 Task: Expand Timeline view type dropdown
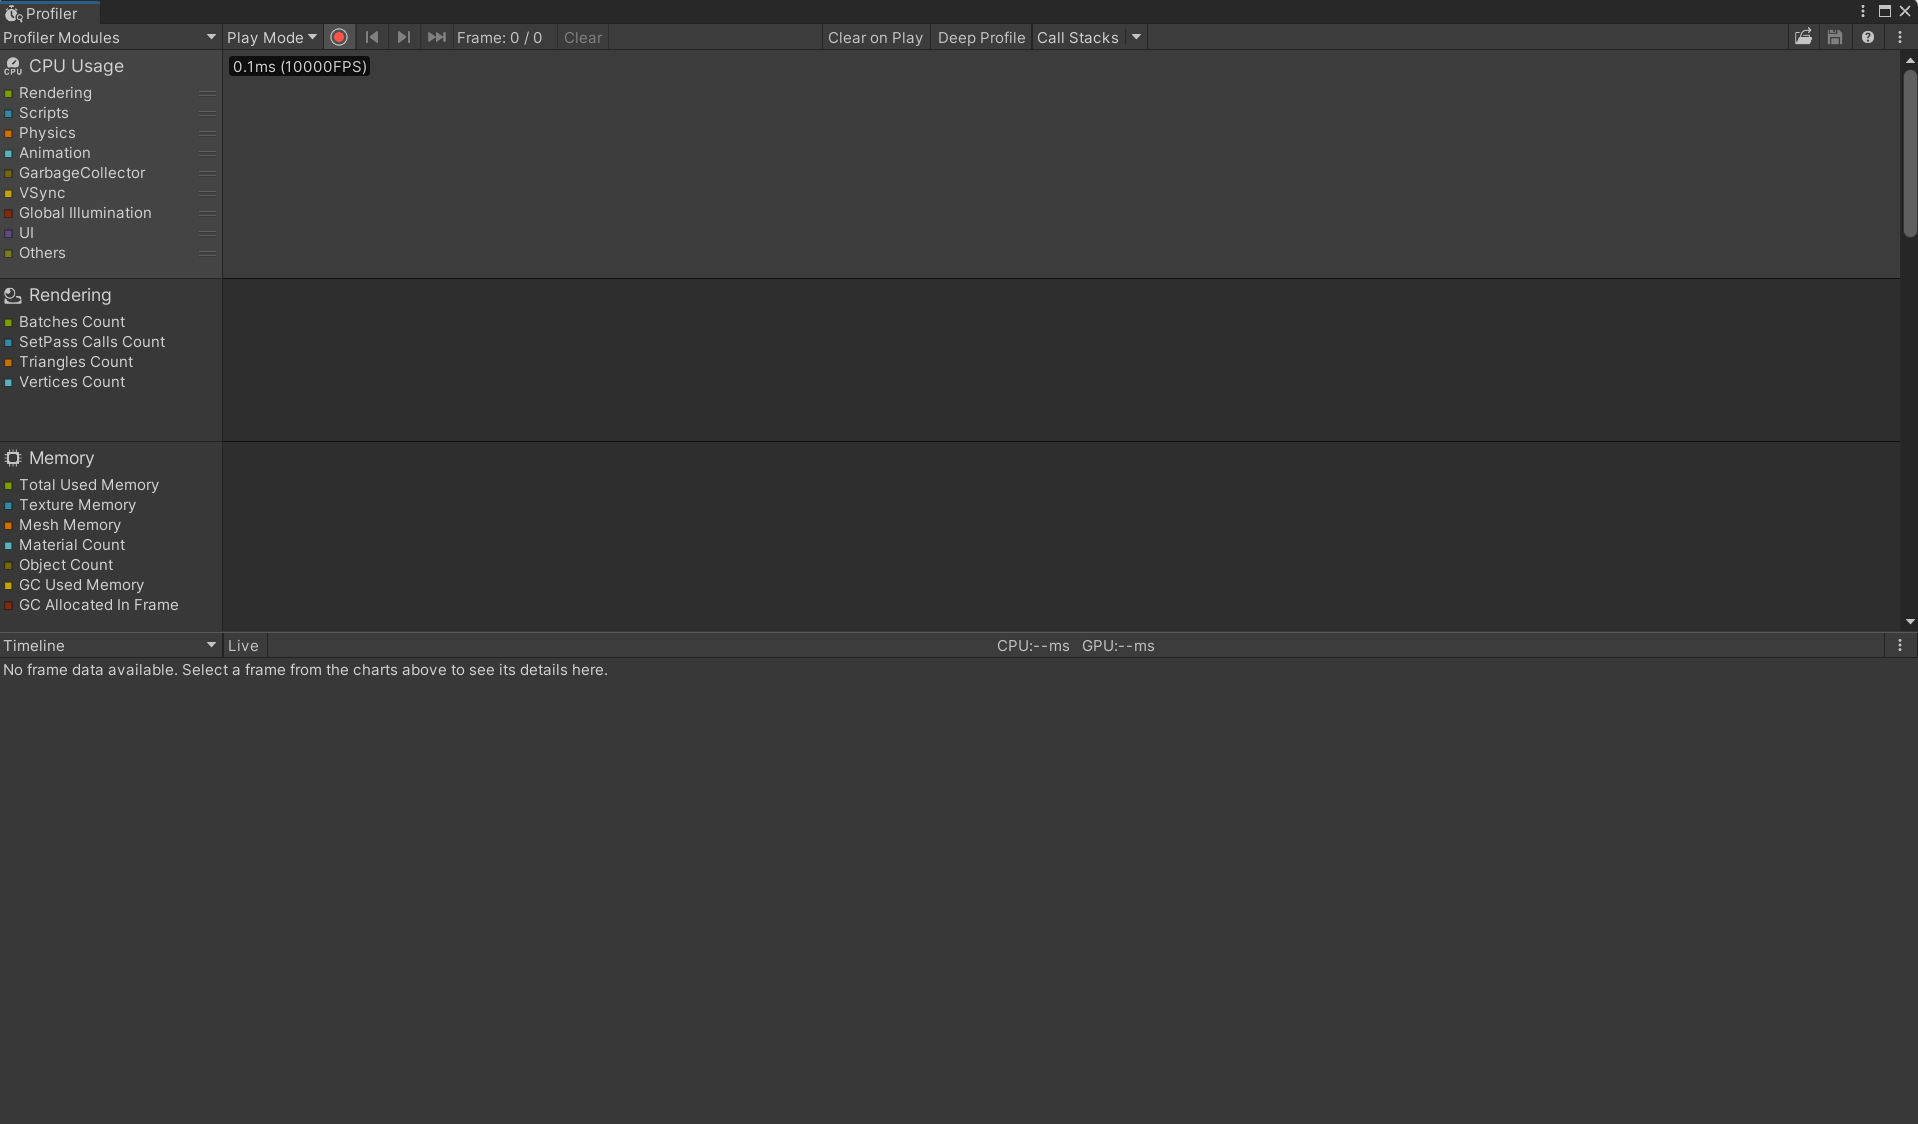pos(110,646)
